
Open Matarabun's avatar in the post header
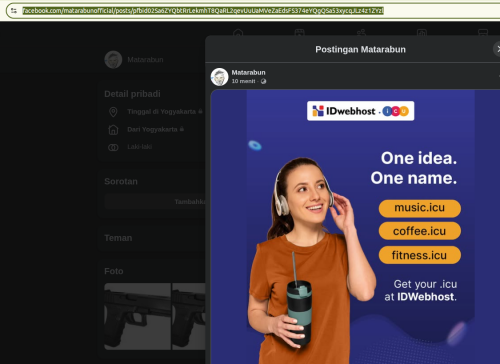(x=219, y=77)
